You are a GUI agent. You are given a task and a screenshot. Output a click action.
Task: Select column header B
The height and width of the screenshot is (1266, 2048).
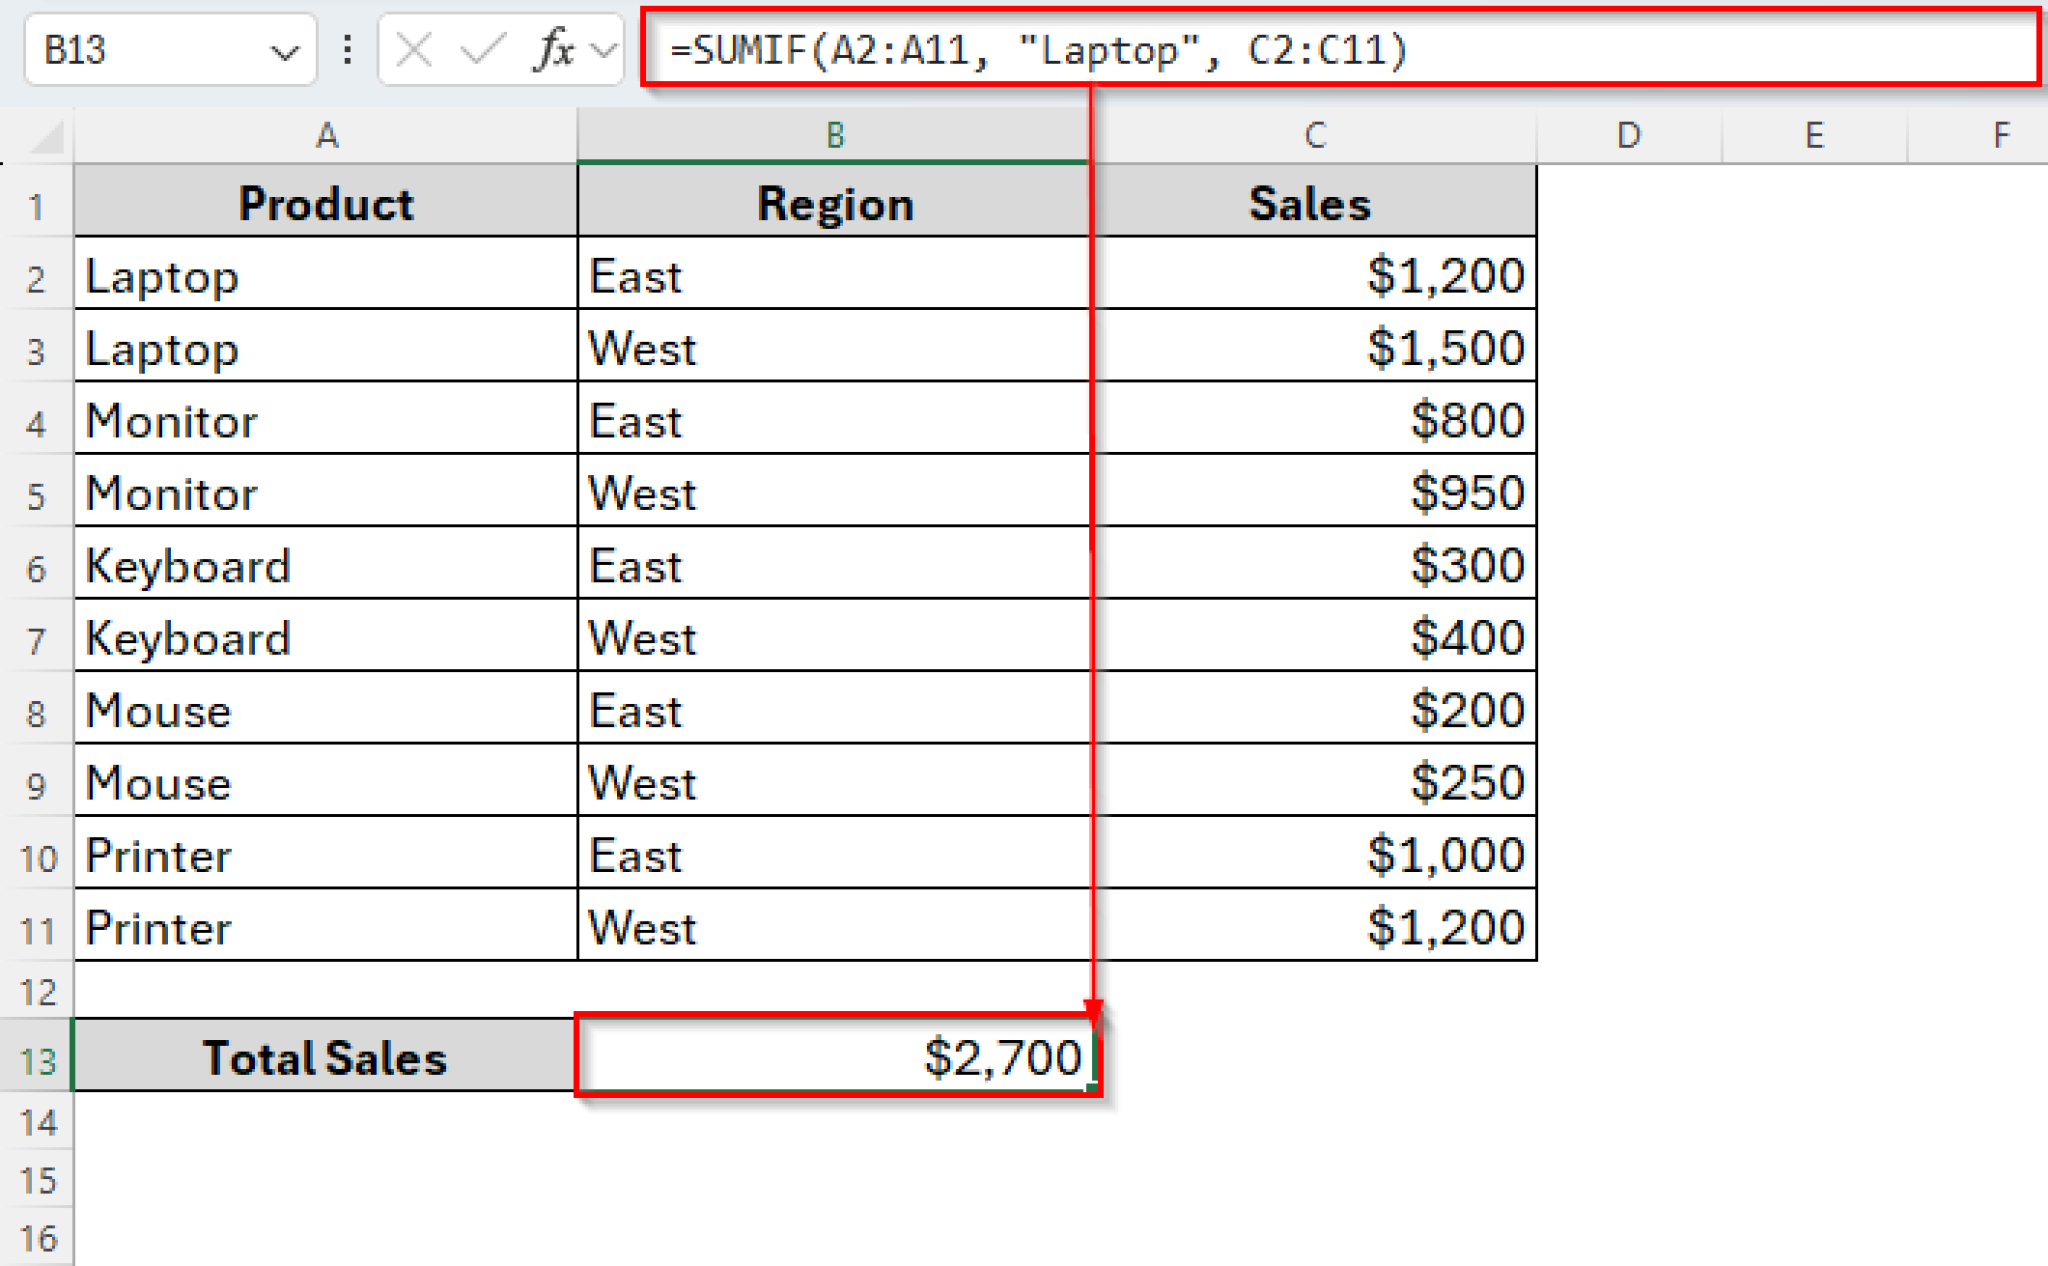(834, 133)
